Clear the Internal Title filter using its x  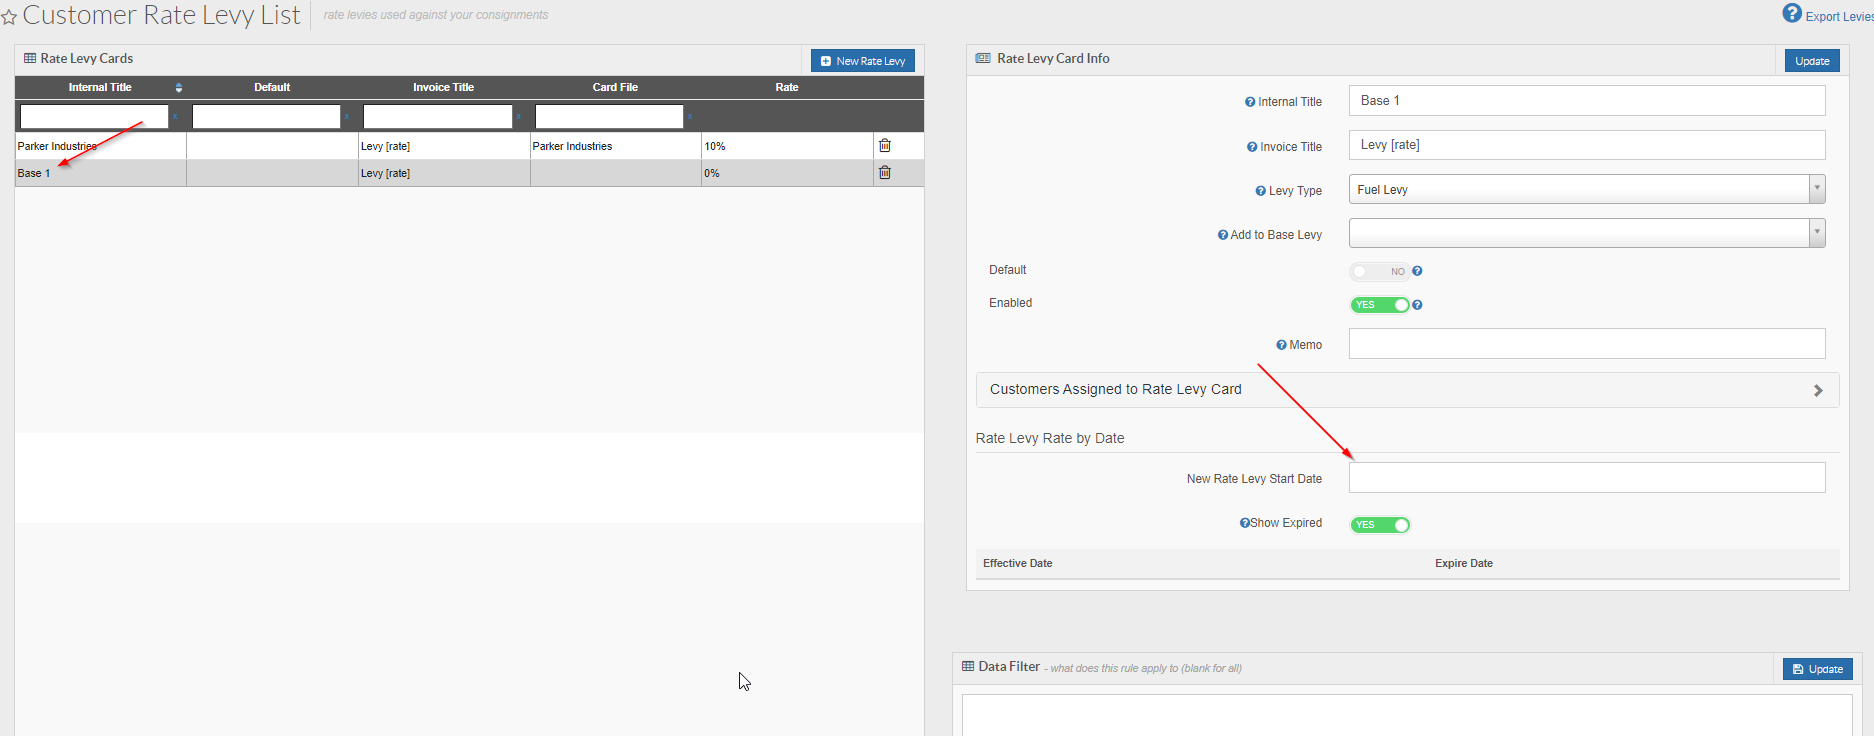pyautogui.click(x=175, y=117)
